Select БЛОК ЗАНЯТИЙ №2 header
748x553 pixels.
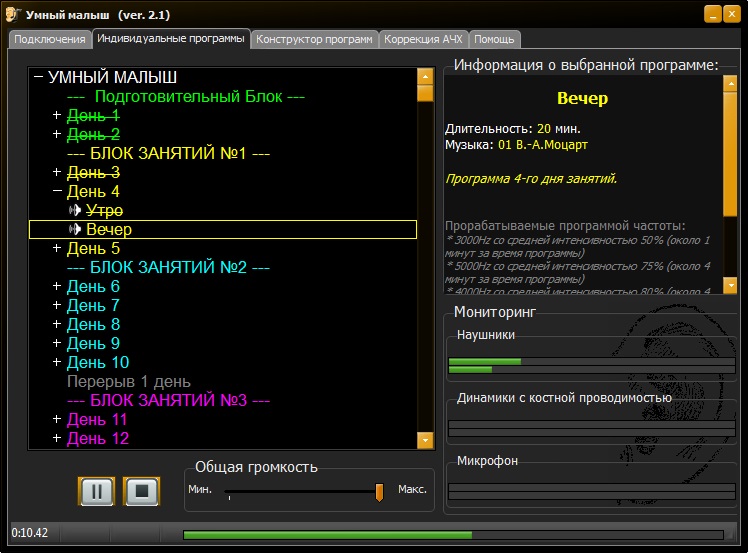(x=168, y=267)
